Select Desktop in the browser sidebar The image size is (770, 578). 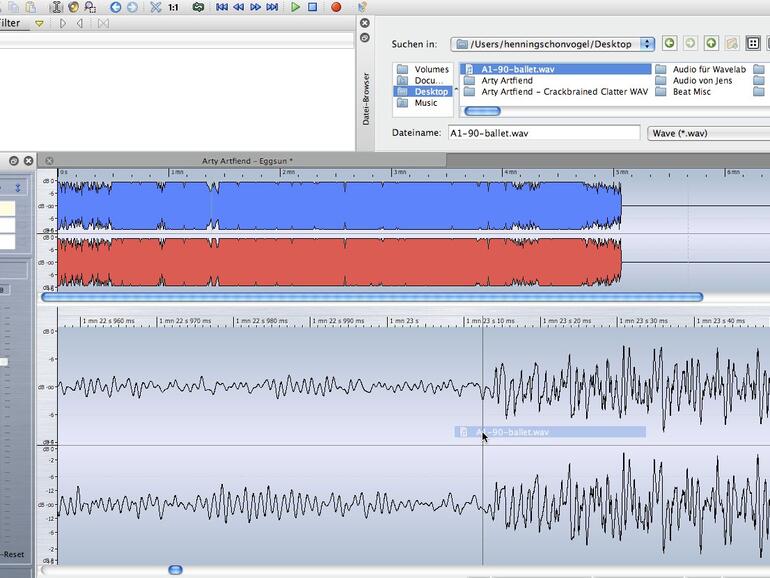(431, 92)
